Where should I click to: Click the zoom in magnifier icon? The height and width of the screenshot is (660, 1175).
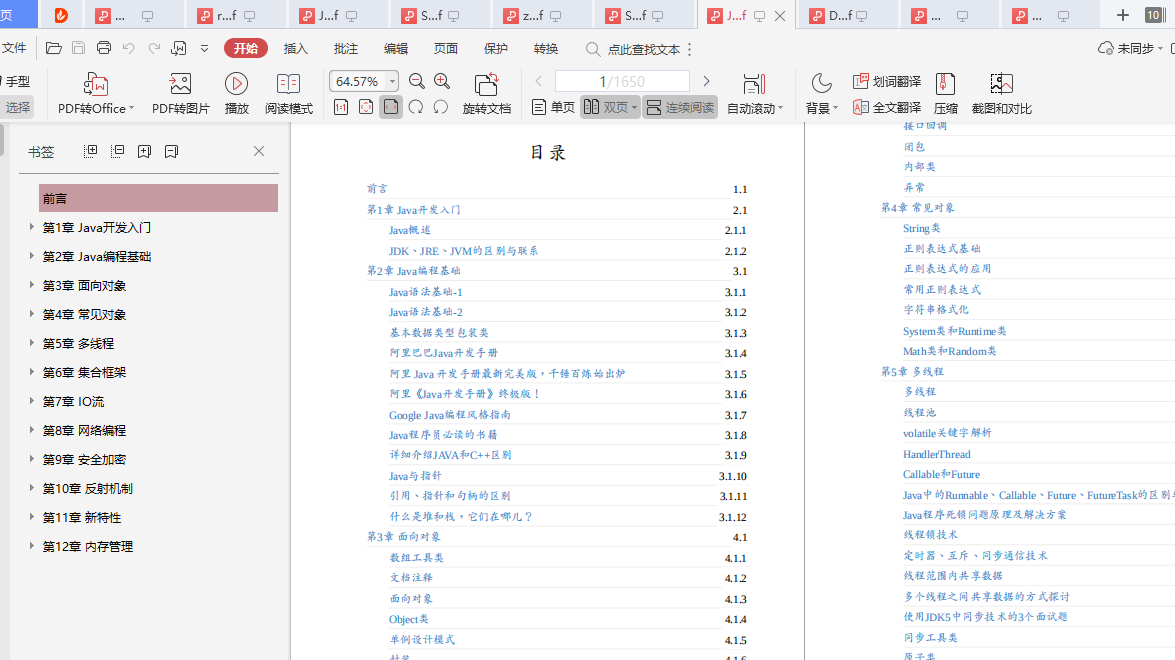[x=442, y=81]
